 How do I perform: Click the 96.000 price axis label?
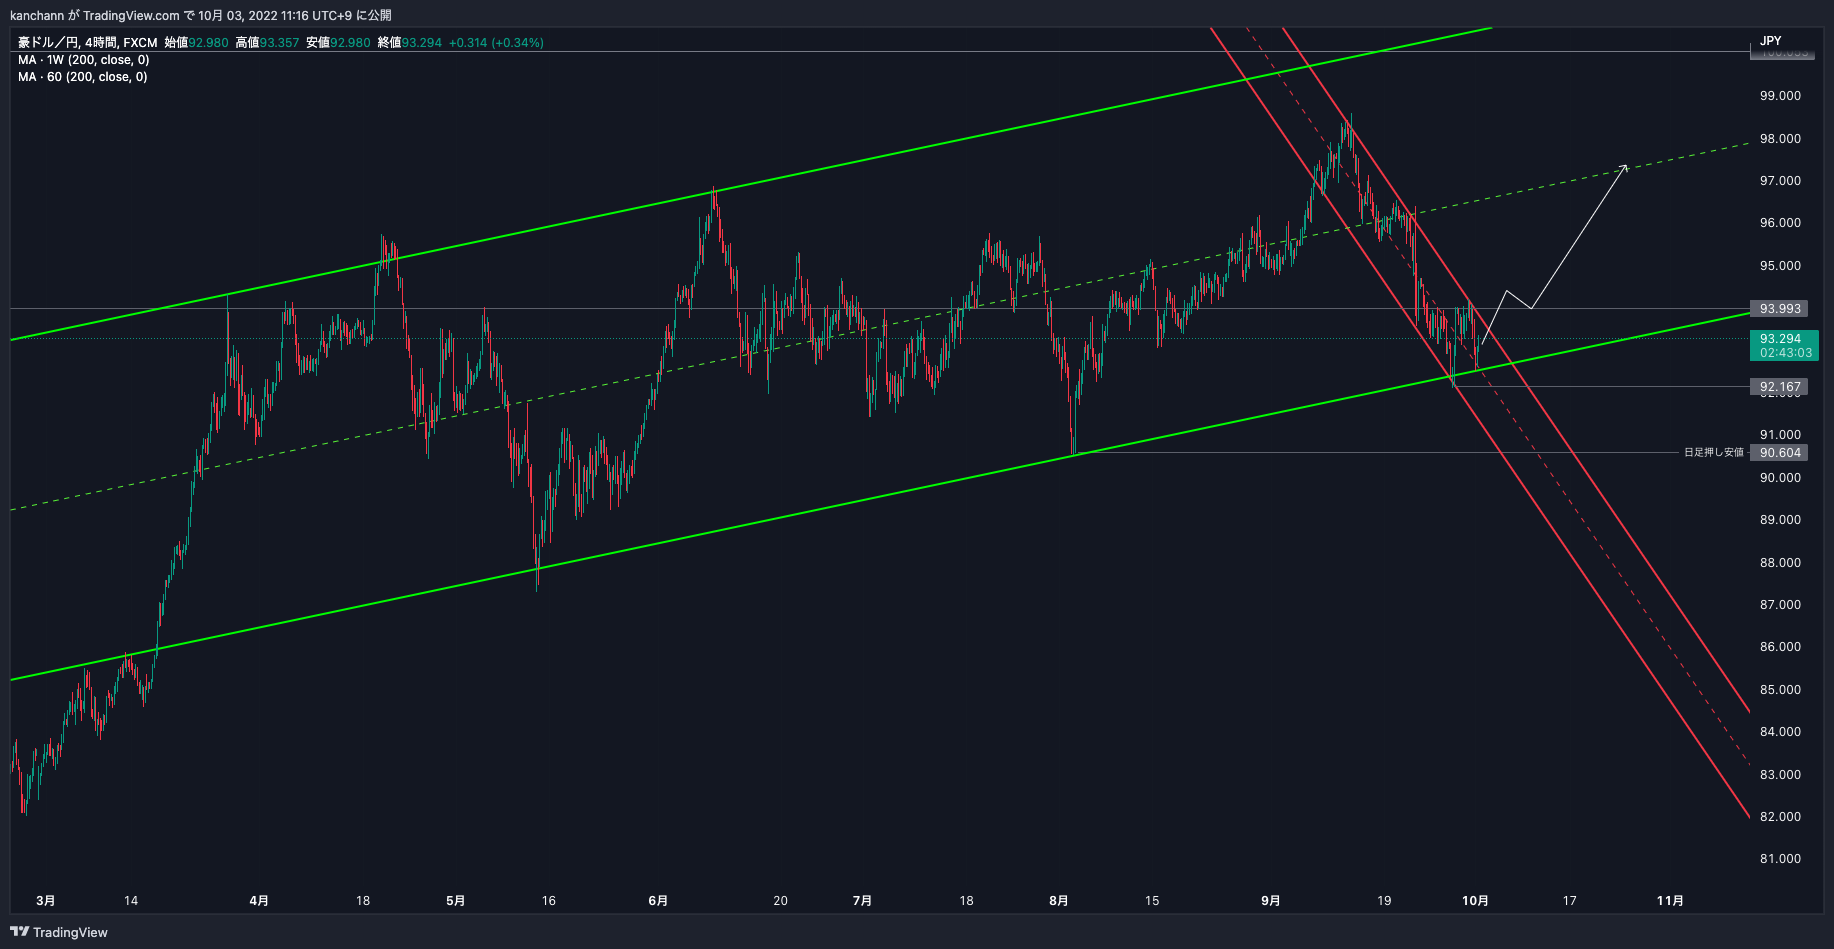(x=1780, y=223)
